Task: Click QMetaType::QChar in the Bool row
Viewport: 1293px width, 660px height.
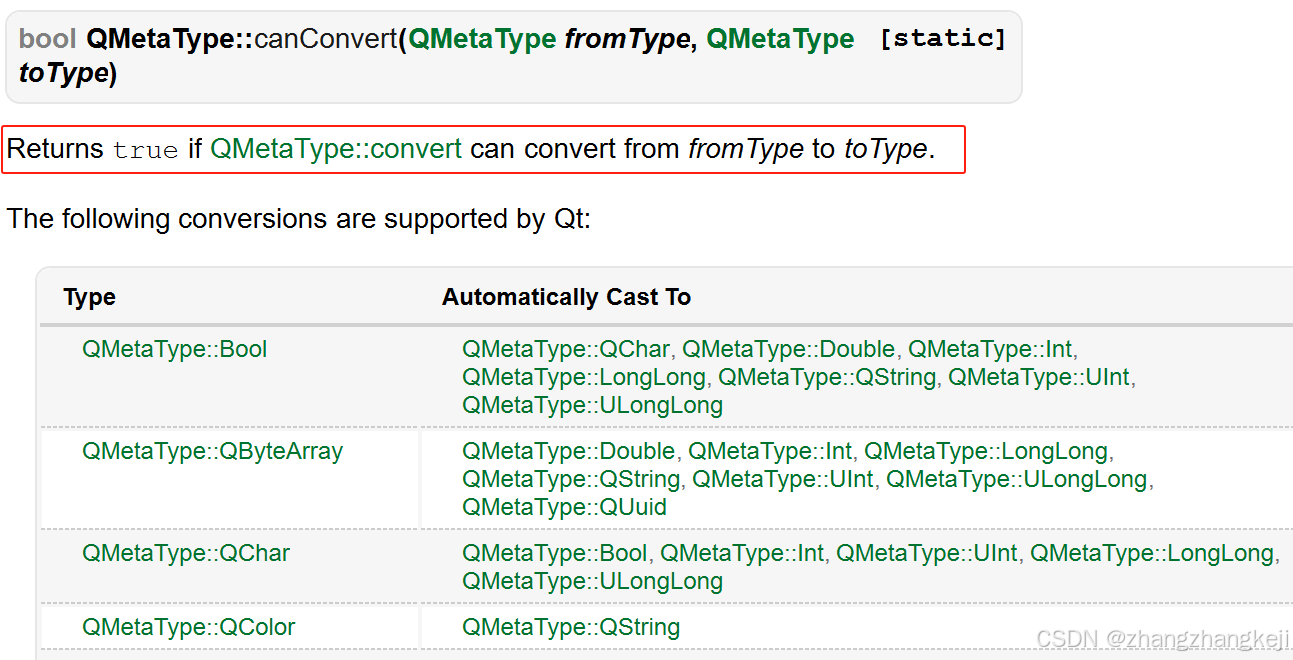Action: click(x=566, y=349)
